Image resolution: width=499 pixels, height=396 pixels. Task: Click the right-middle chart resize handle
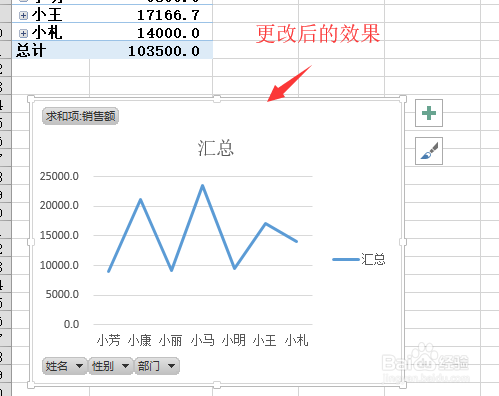point(403,242)
